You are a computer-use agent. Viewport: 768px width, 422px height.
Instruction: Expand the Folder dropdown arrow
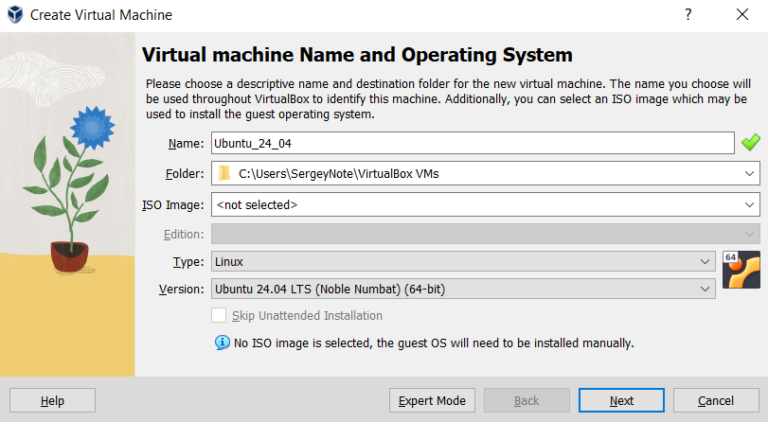(x=750, y=174)
